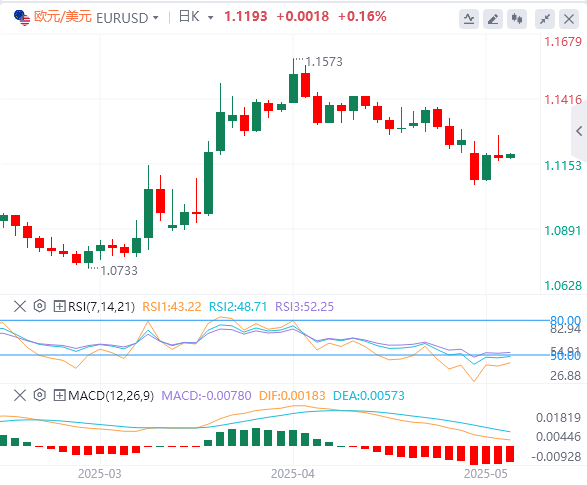Viewport: 587px width, 485px height.
Task: Click the current price 1.1193
Action: pyautogui.click(x=246, y=16)
